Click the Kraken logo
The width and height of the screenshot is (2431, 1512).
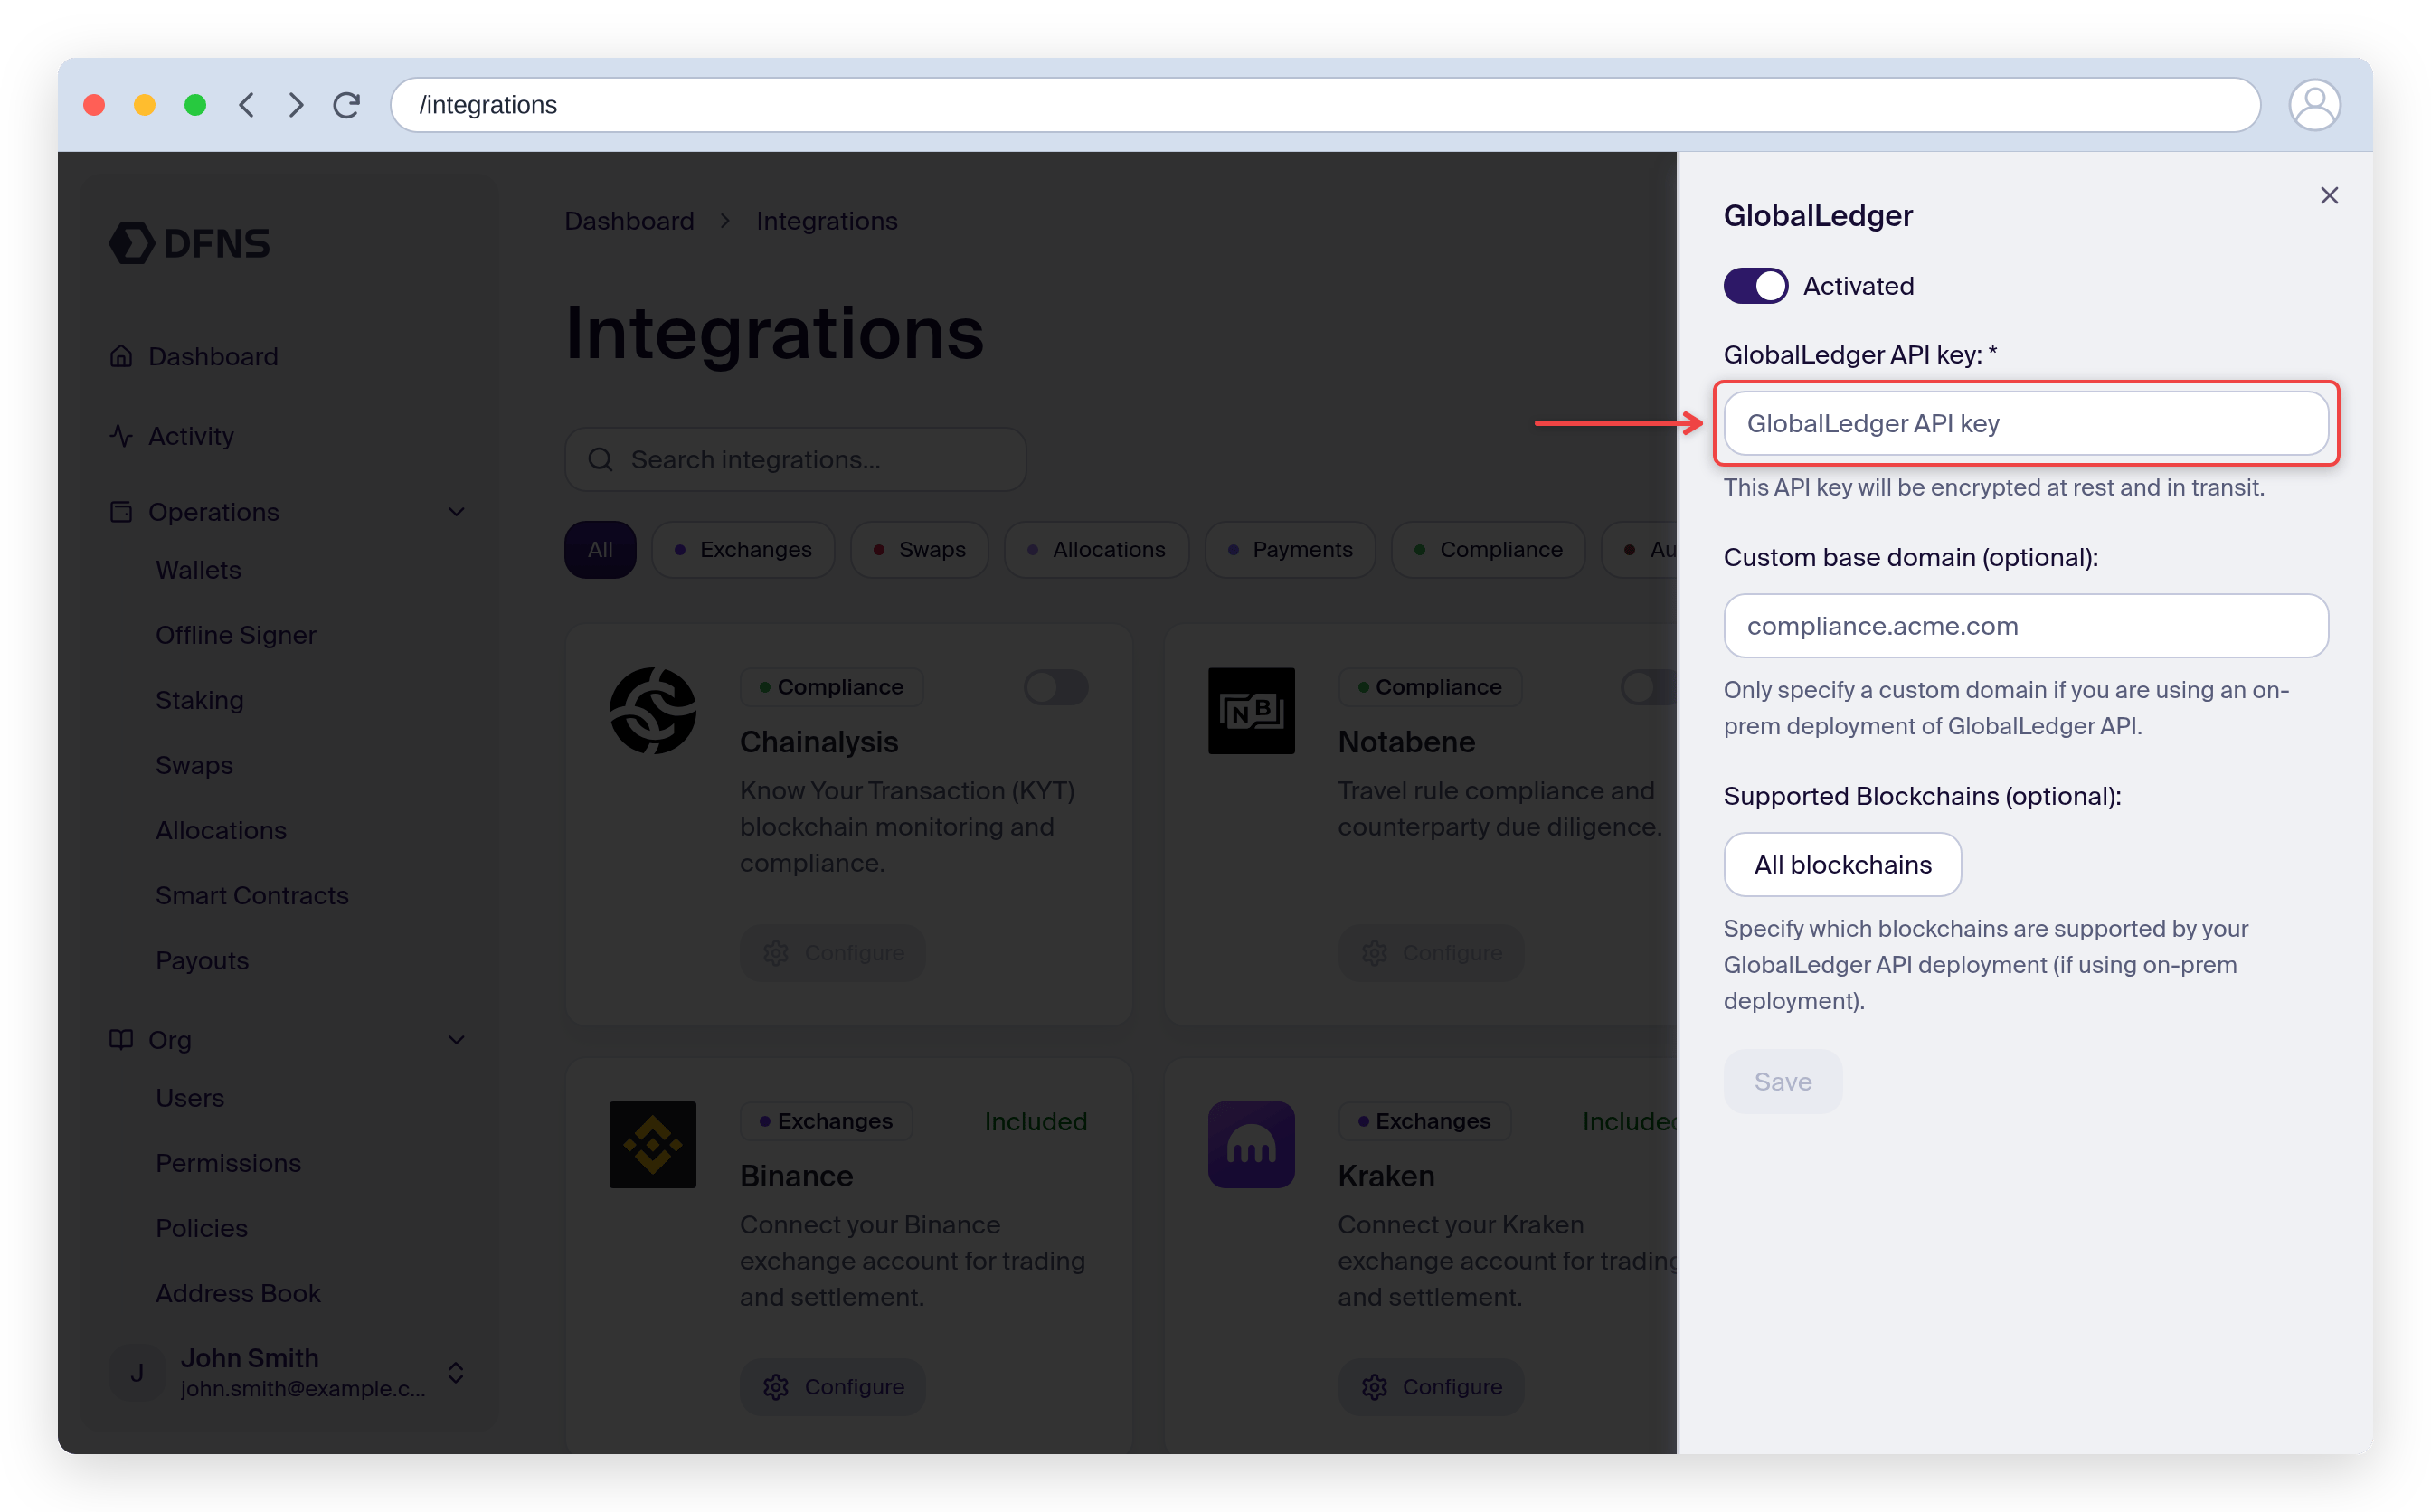1251,1145
